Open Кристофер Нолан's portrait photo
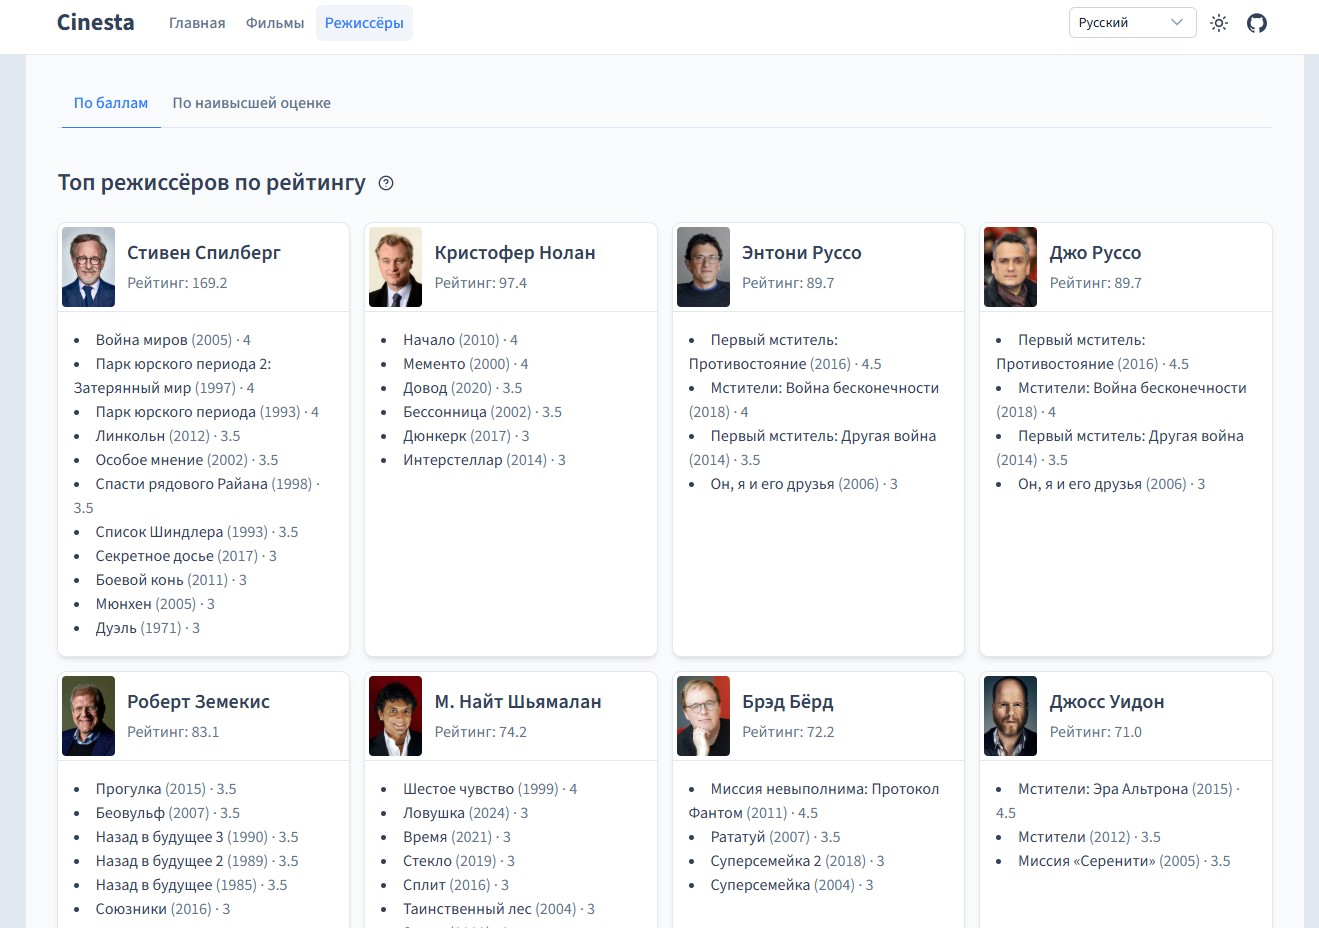The width and height of the screenshot is (1319, 928). (x=396, y=267)
